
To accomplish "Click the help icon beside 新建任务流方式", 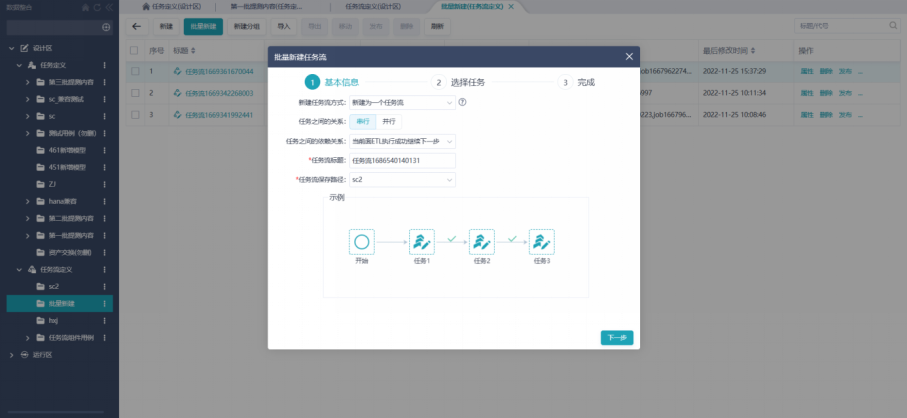I will (x=463, y=102).
